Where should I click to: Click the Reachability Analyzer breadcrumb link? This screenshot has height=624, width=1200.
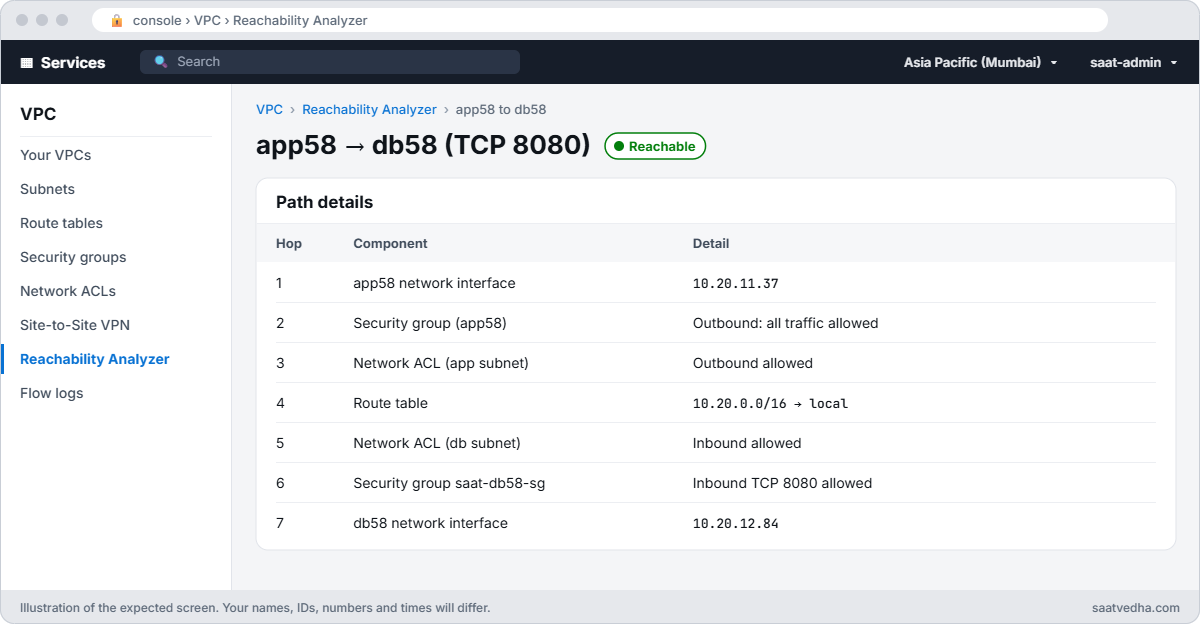pyautogui.click(x=369, y=109)
